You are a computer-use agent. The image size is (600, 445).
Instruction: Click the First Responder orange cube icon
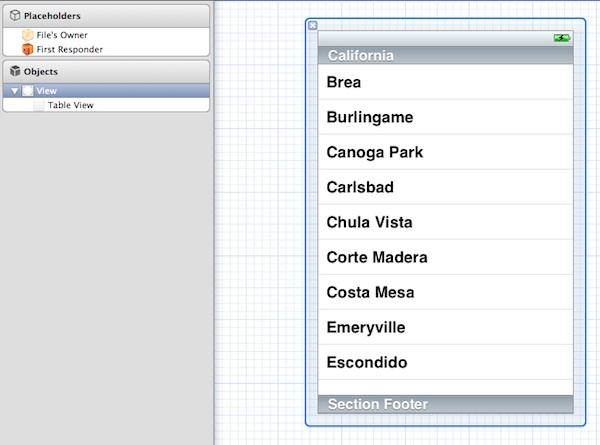coord(27,49)
